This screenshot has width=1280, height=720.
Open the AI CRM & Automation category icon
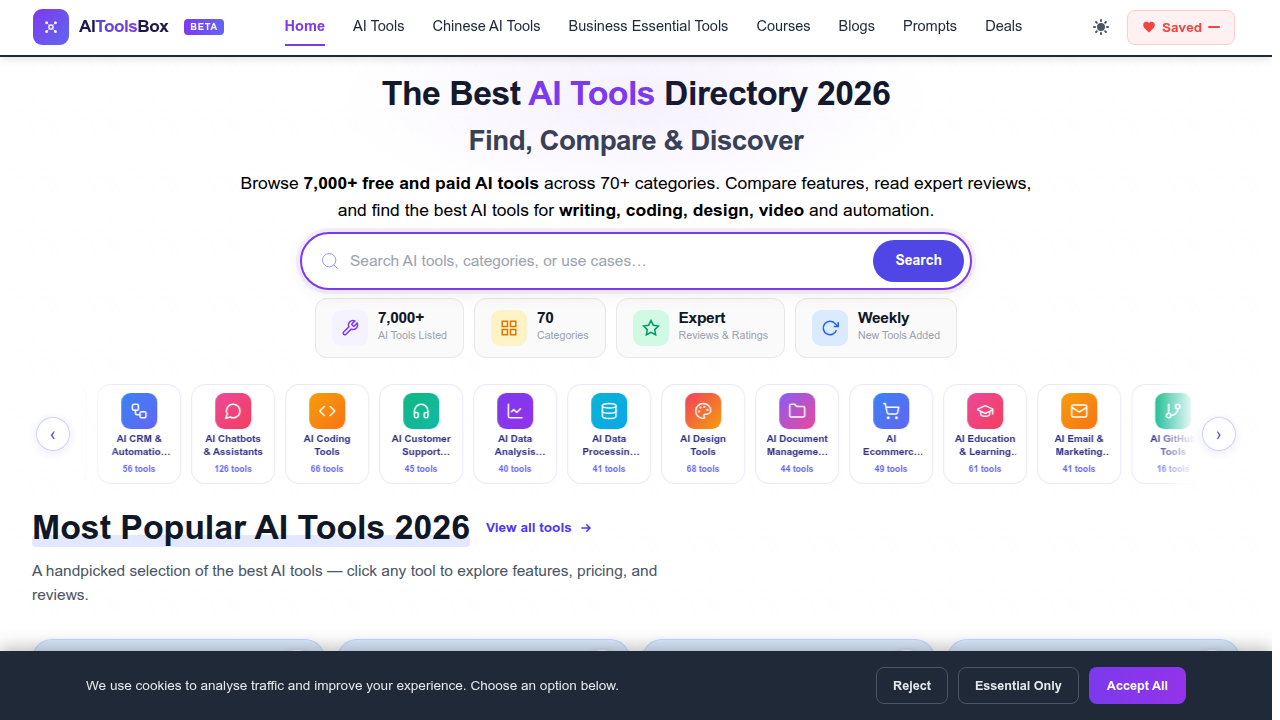139,411
